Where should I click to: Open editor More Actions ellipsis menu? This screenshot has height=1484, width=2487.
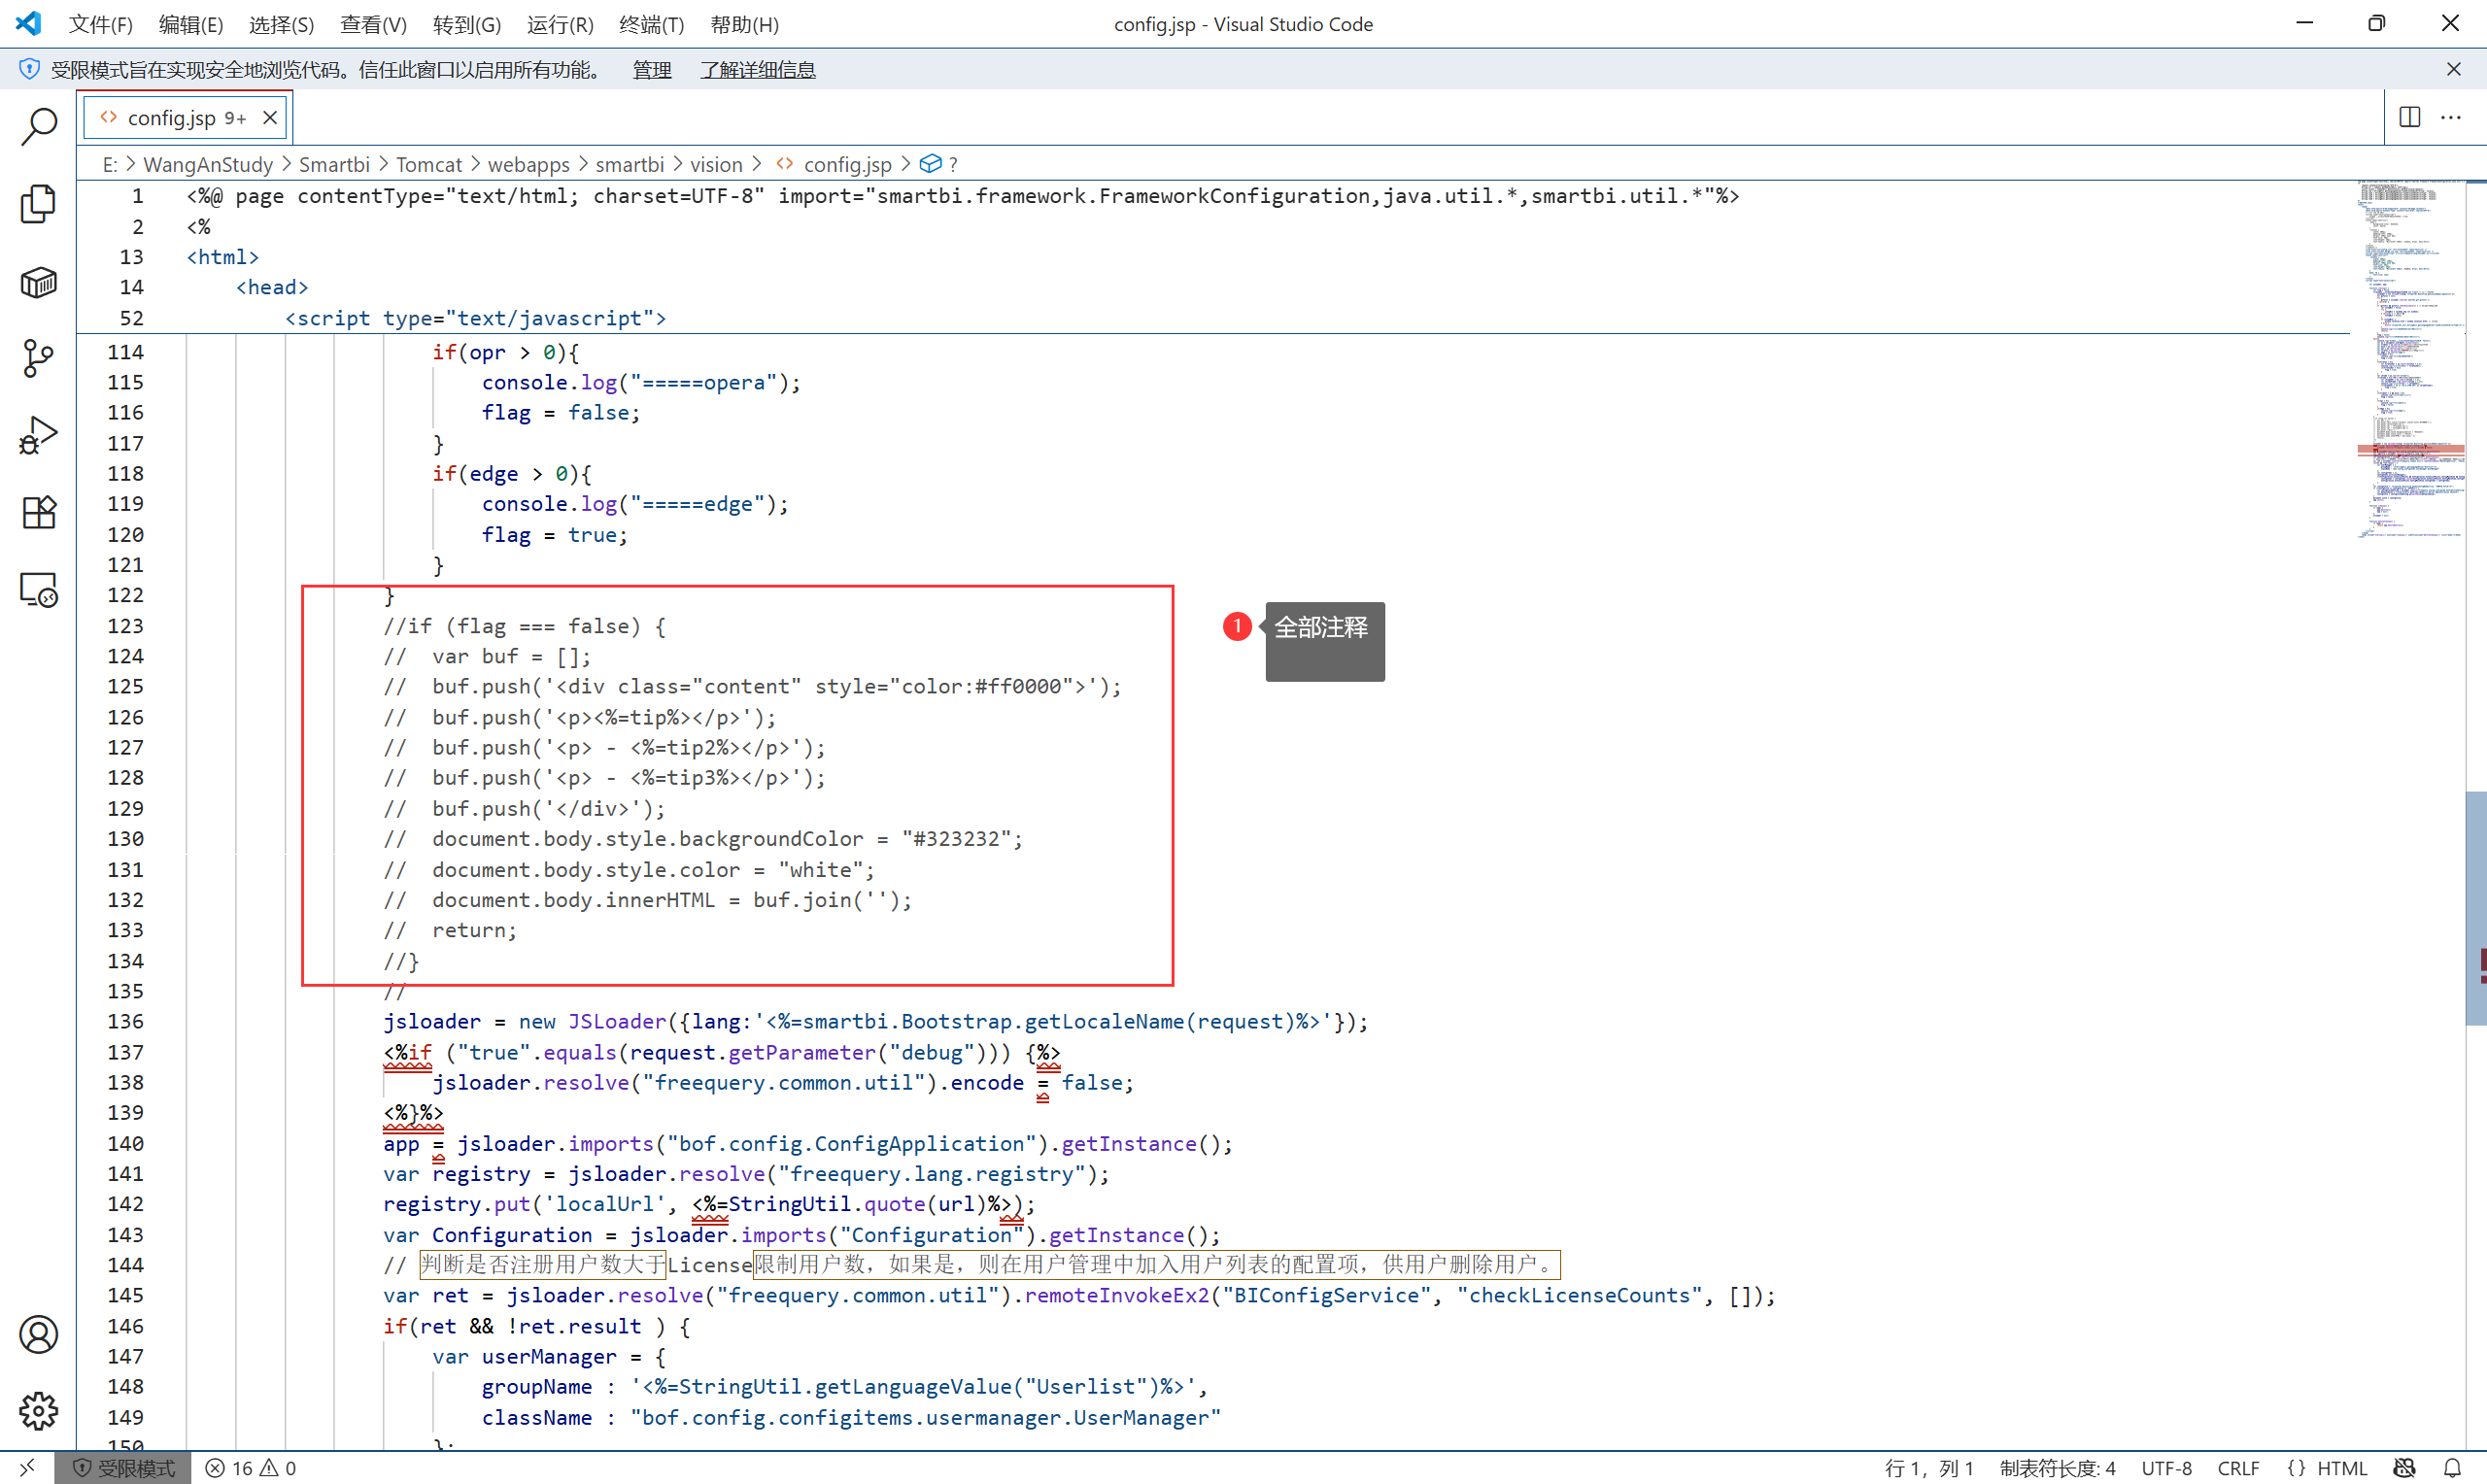pyautogui.click(x=2451, y=118)
